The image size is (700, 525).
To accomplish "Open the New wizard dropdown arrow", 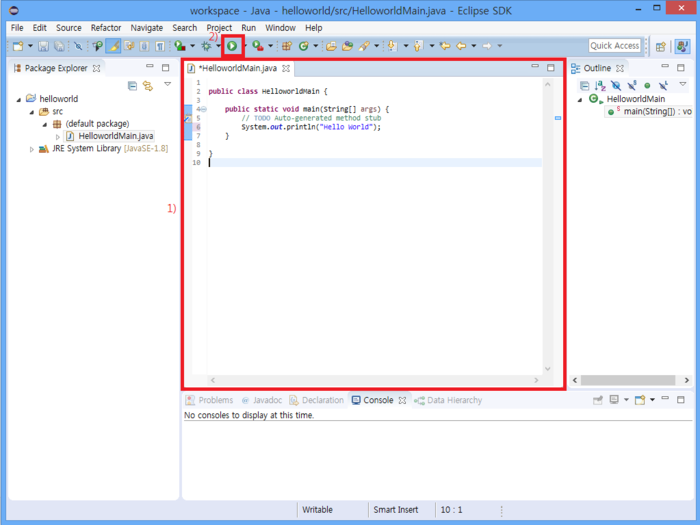I will (30, 46).
